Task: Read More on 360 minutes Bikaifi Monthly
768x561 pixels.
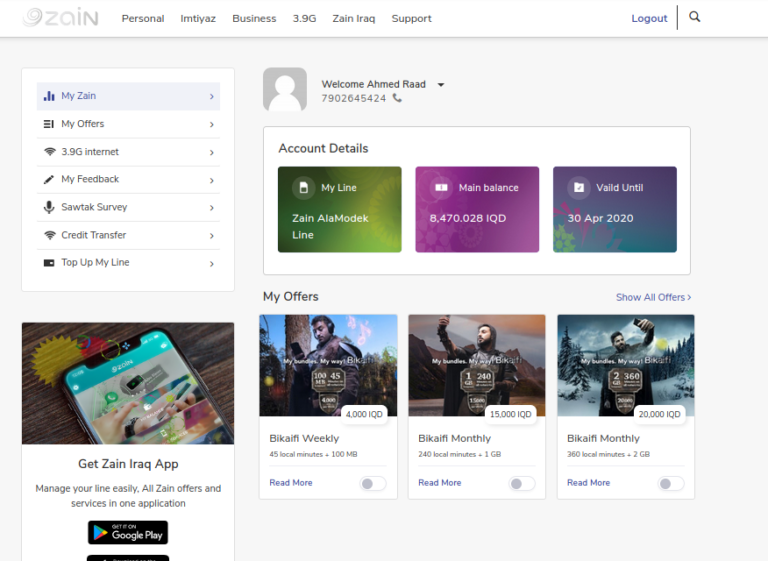Action: tap(589, 483)
